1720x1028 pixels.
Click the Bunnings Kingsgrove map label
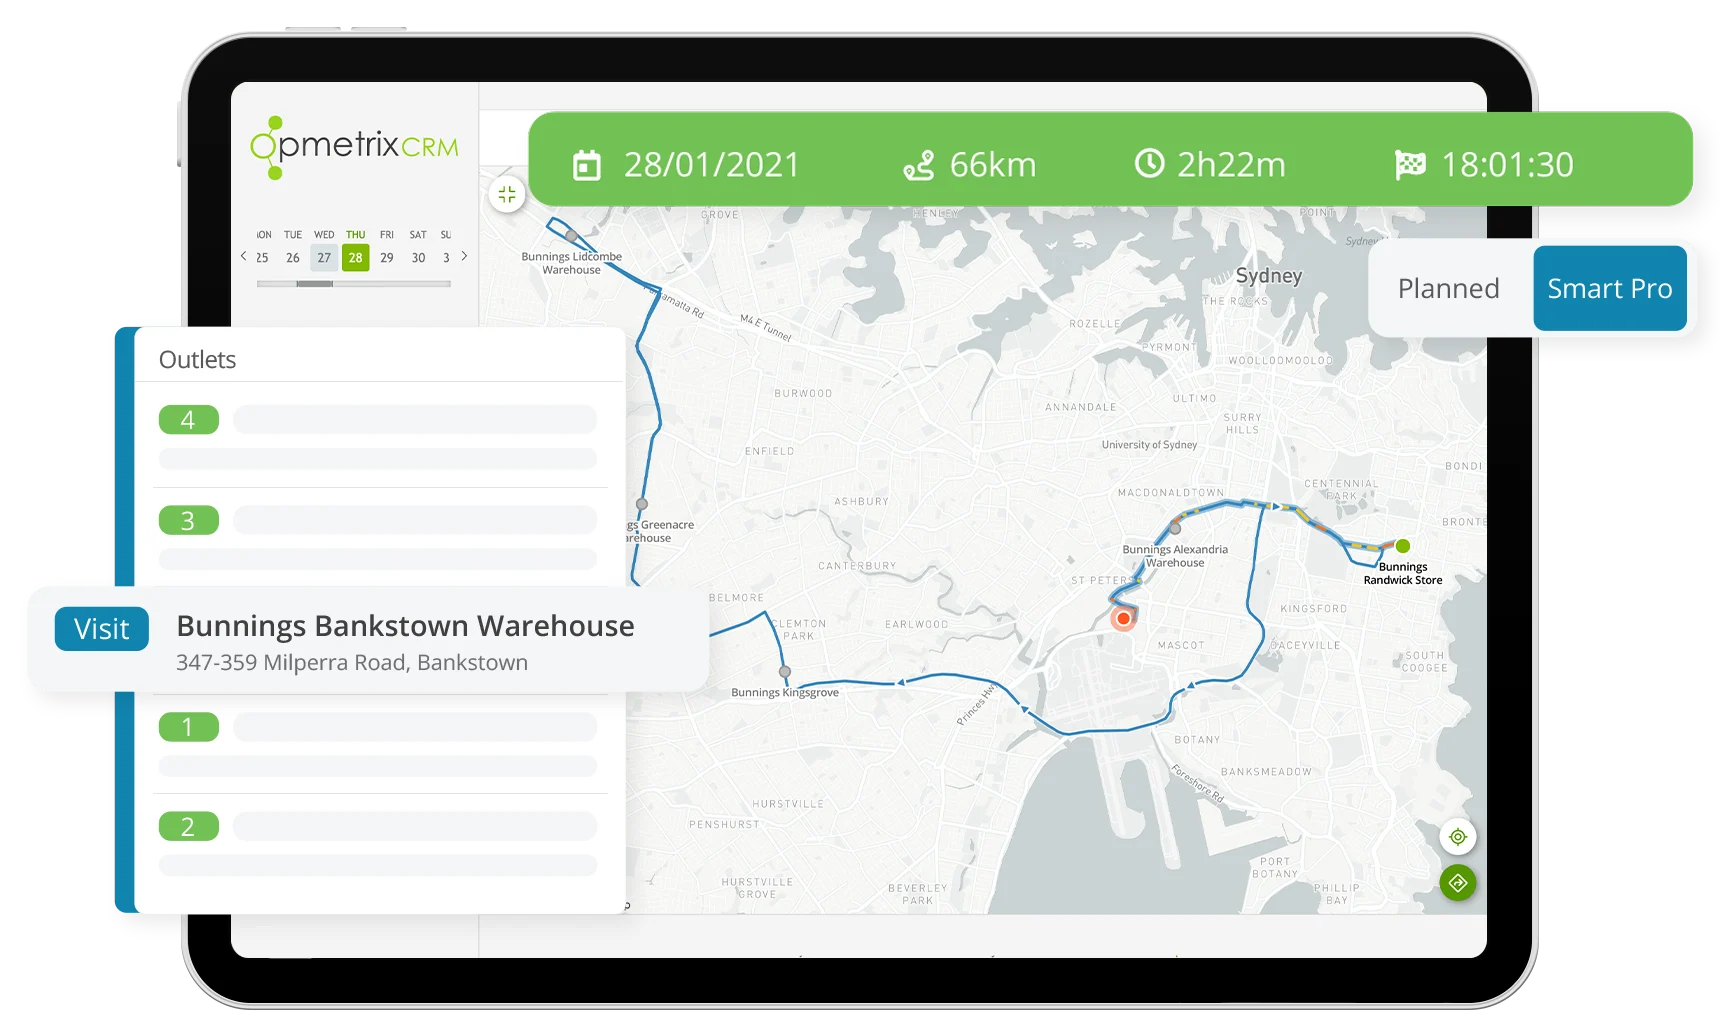(785, 692)
